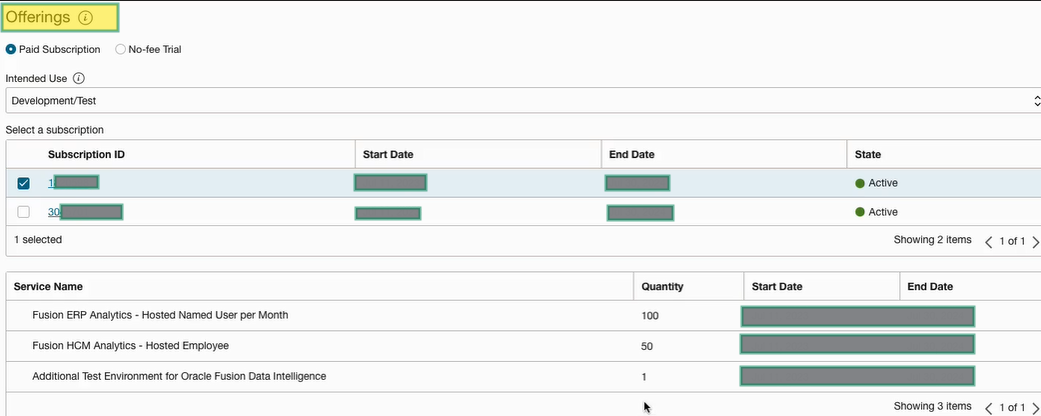Sort by Subscription ID column header
Image resolution: width=1041 pixels, height=416 pixels.
86,154
